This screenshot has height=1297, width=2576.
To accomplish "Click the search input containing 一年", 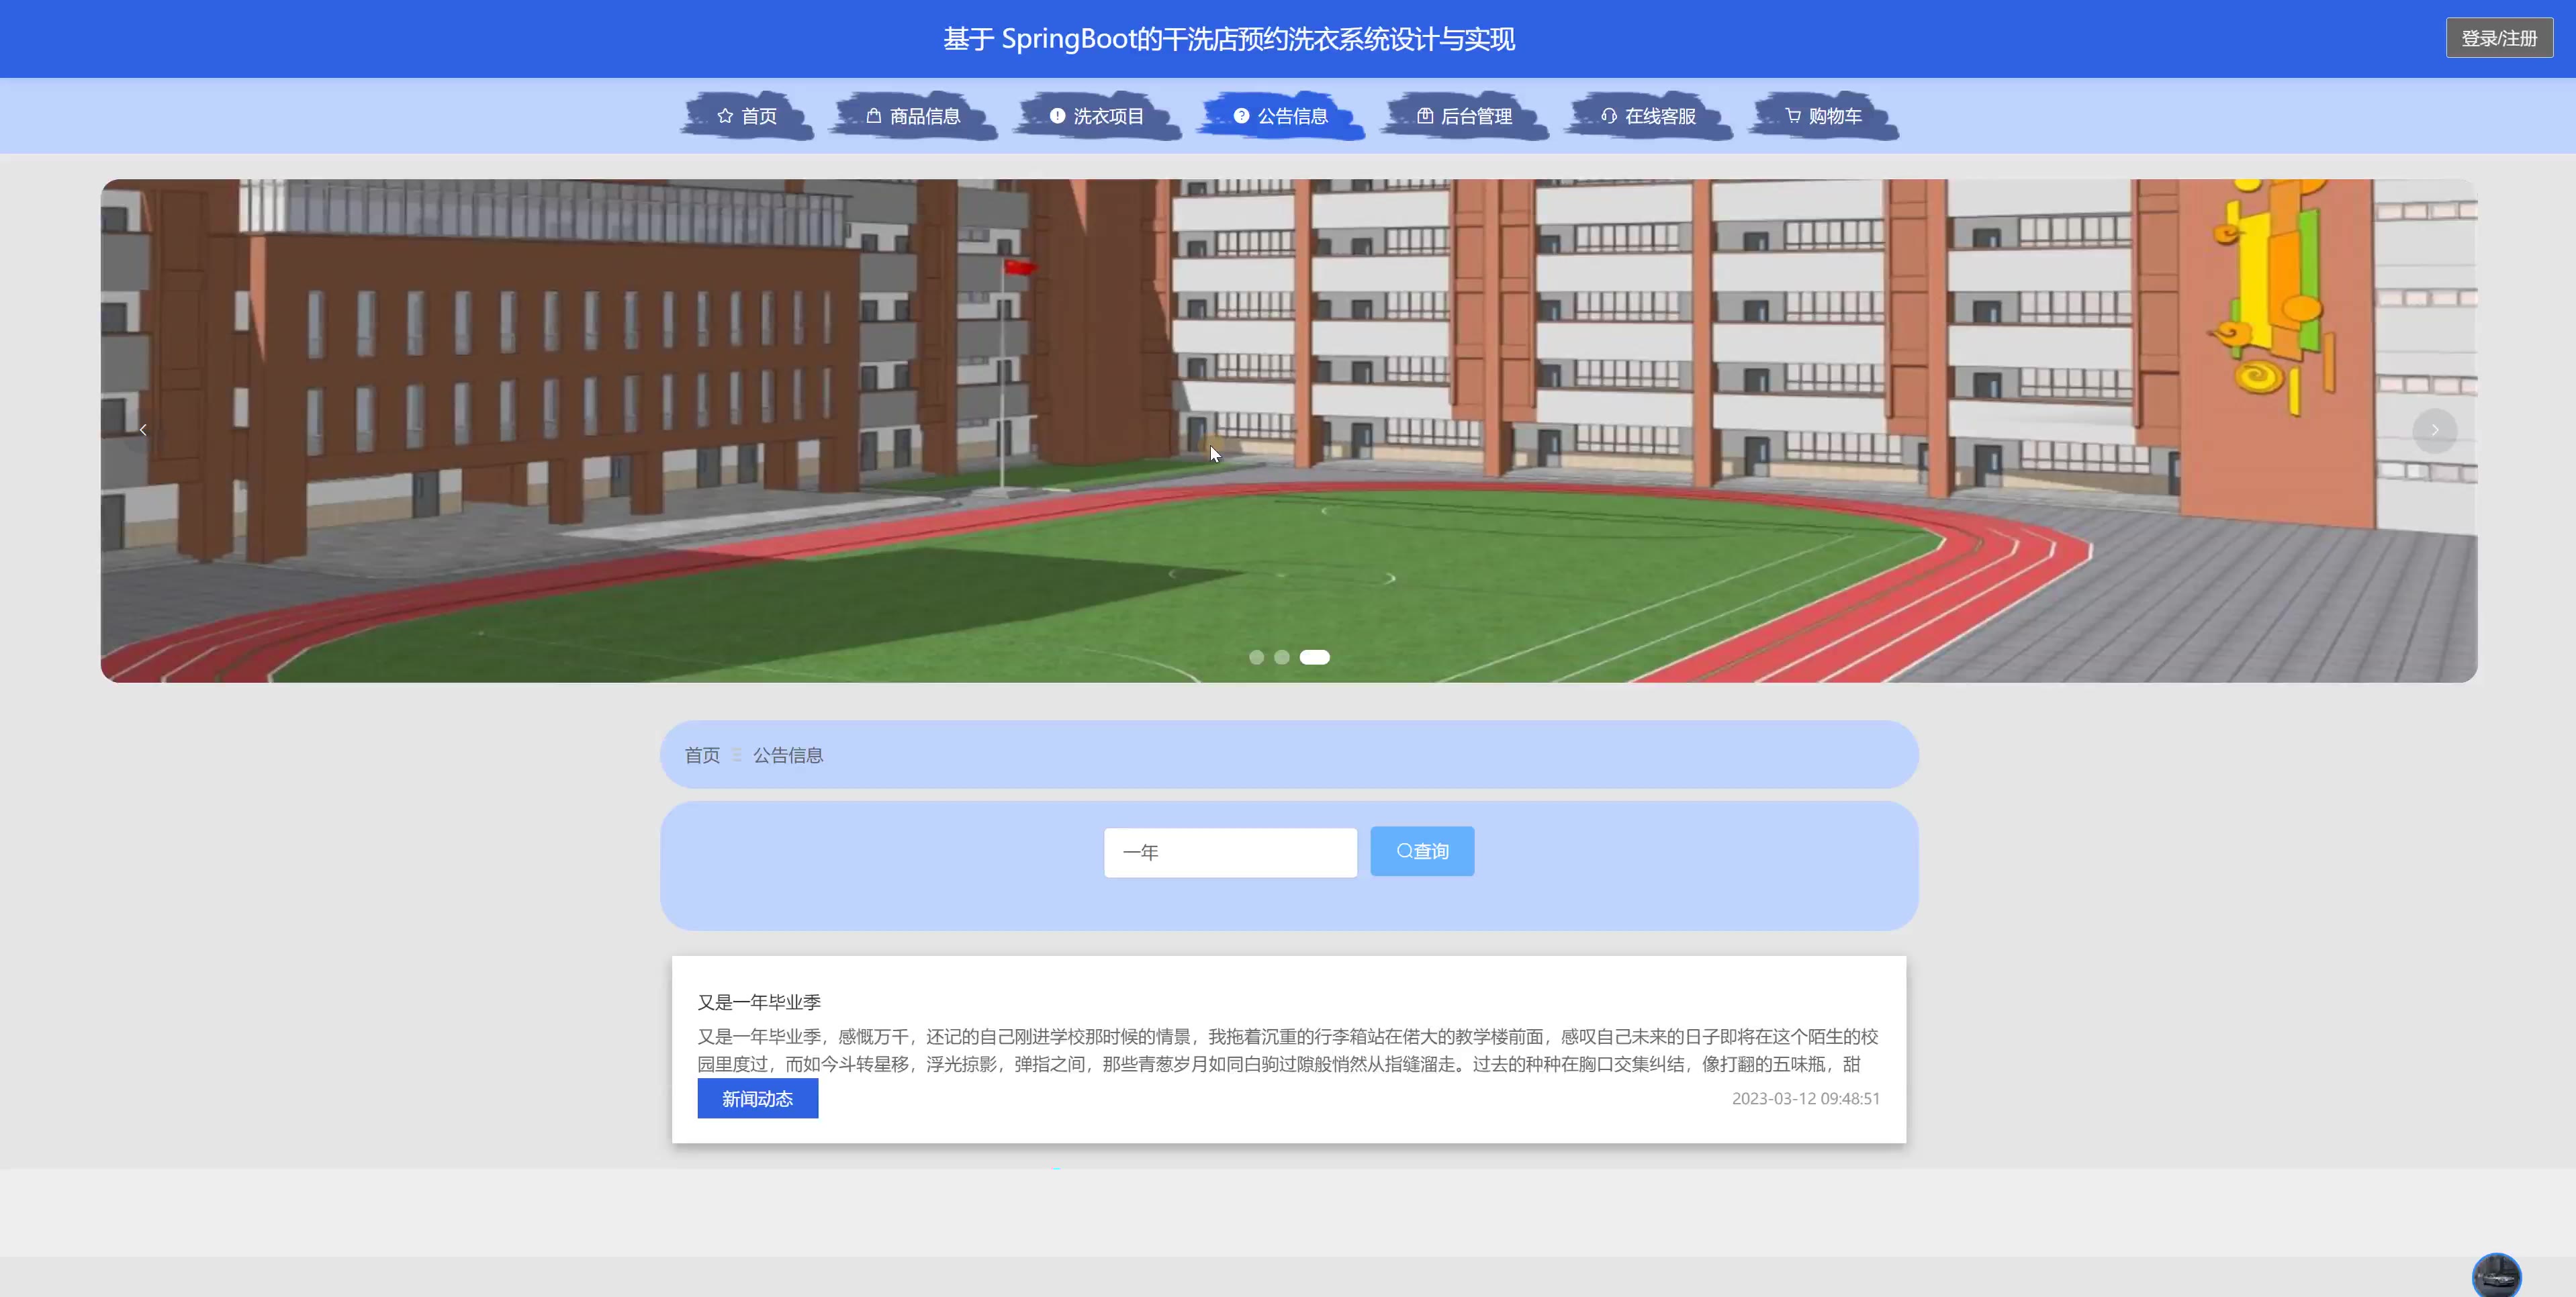I will click(1230, 852).
